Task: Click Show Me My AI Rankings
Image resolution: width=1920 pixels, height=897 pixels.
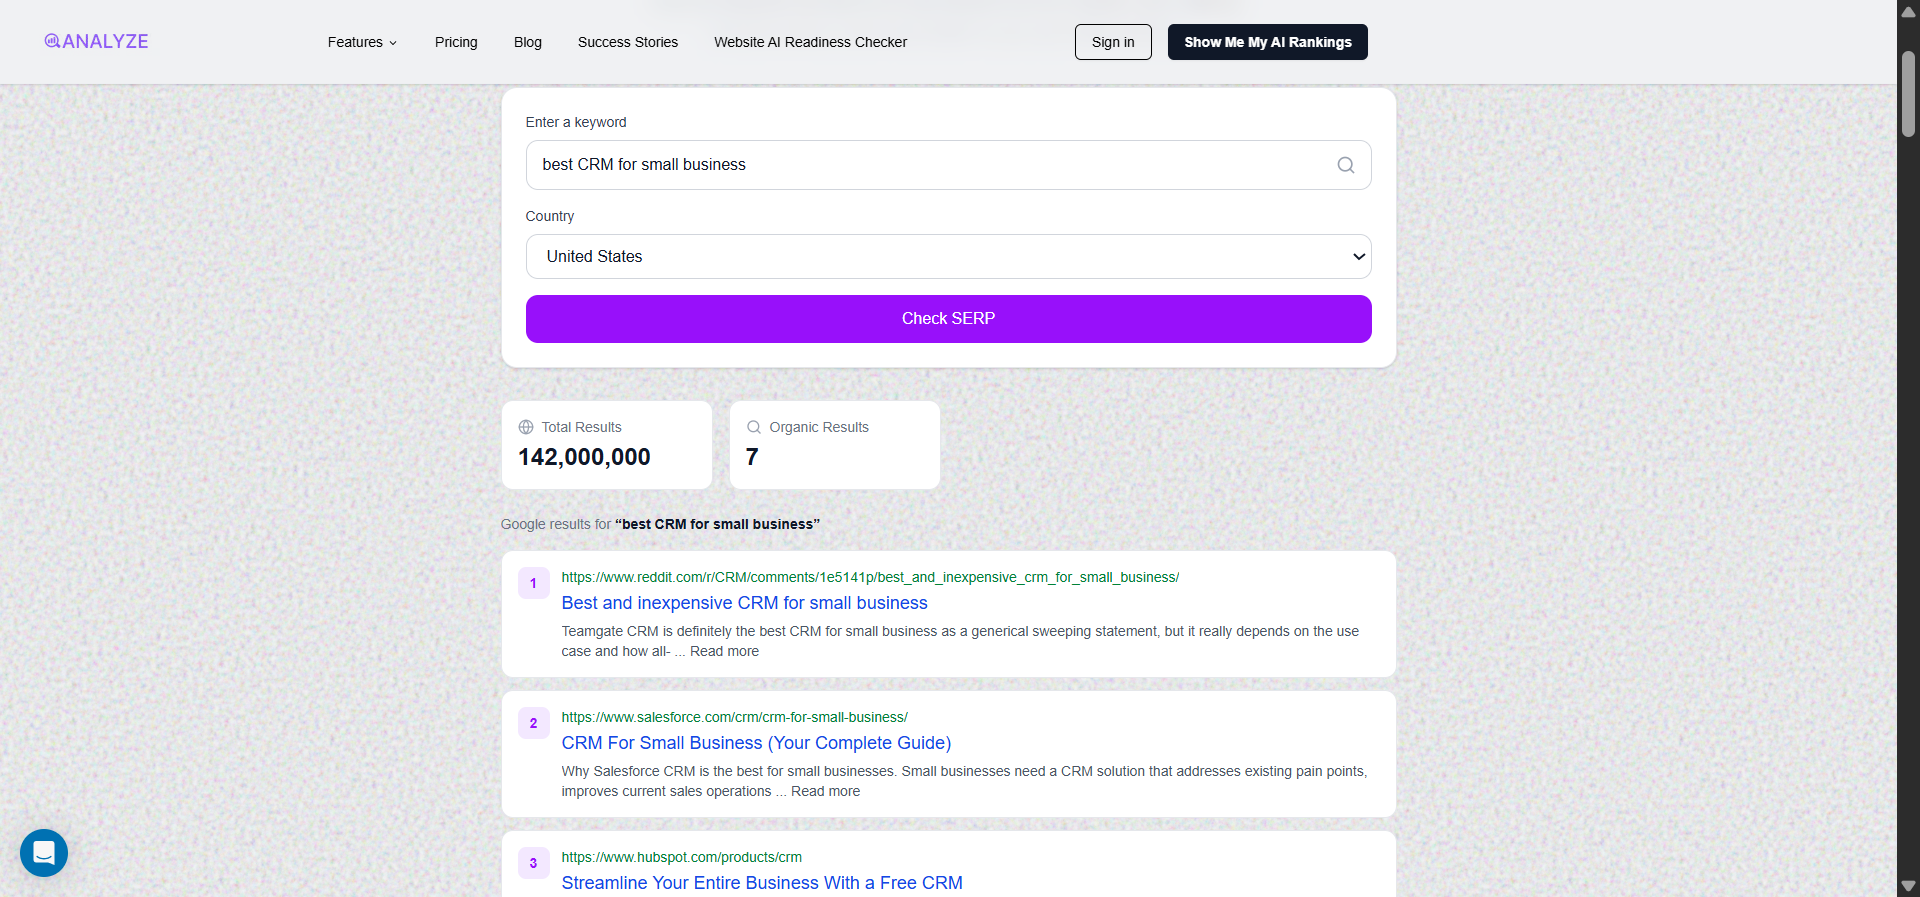Action: (x=1267, y=42)
